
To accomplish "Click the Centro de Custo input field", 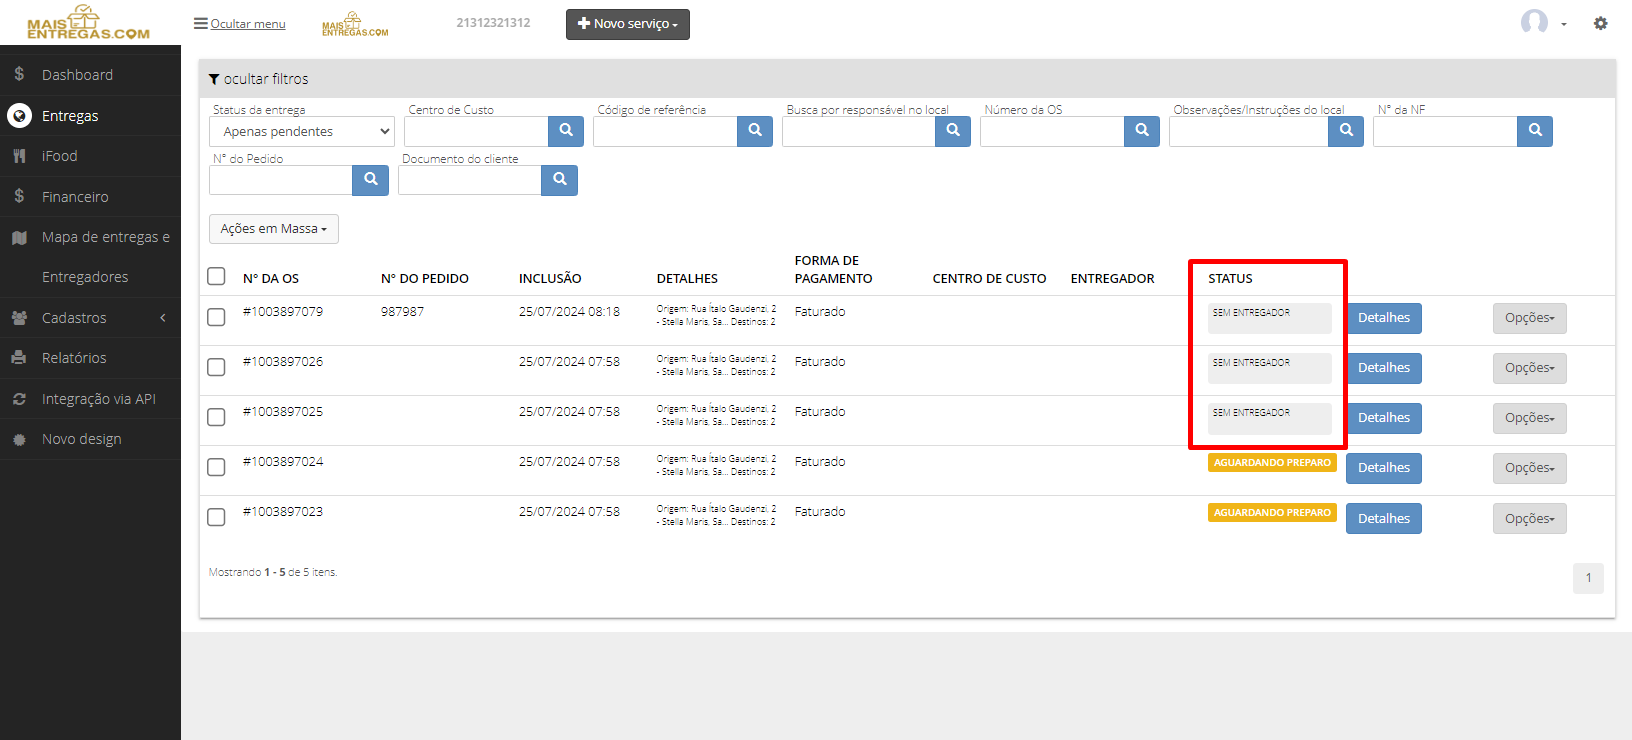I will [x=476, y=131].
